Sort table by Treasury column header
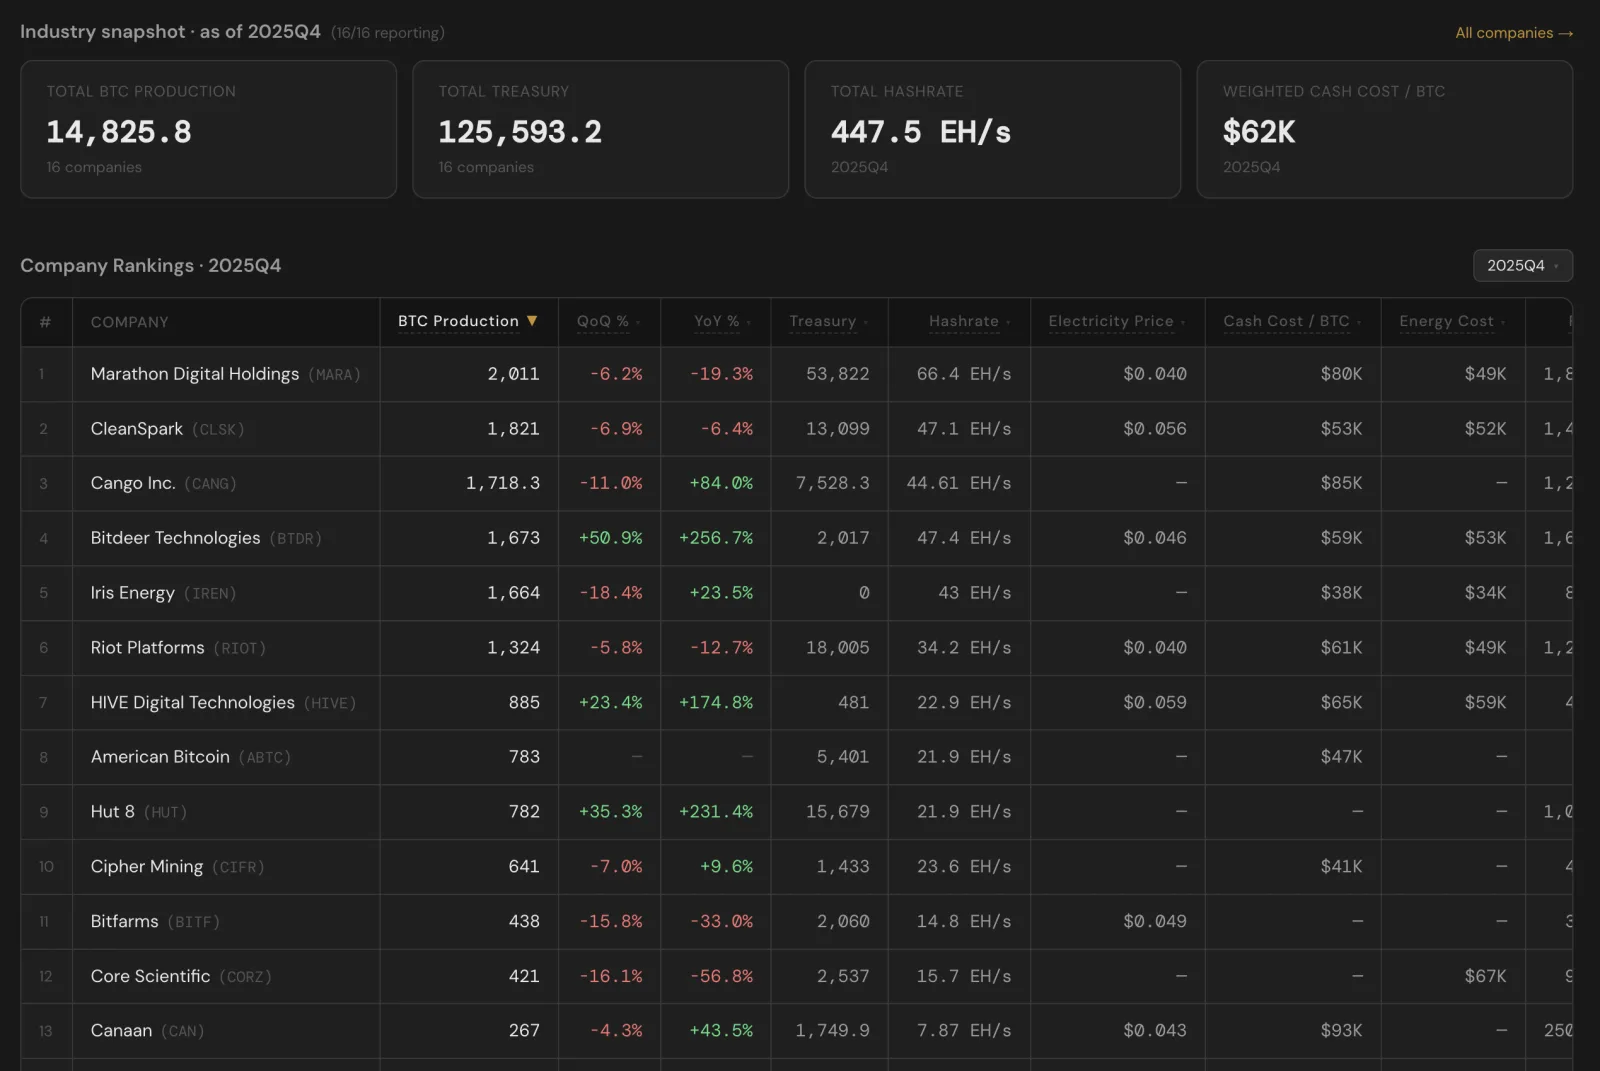Screen dimensions: 1600x1071 [829, 321]
